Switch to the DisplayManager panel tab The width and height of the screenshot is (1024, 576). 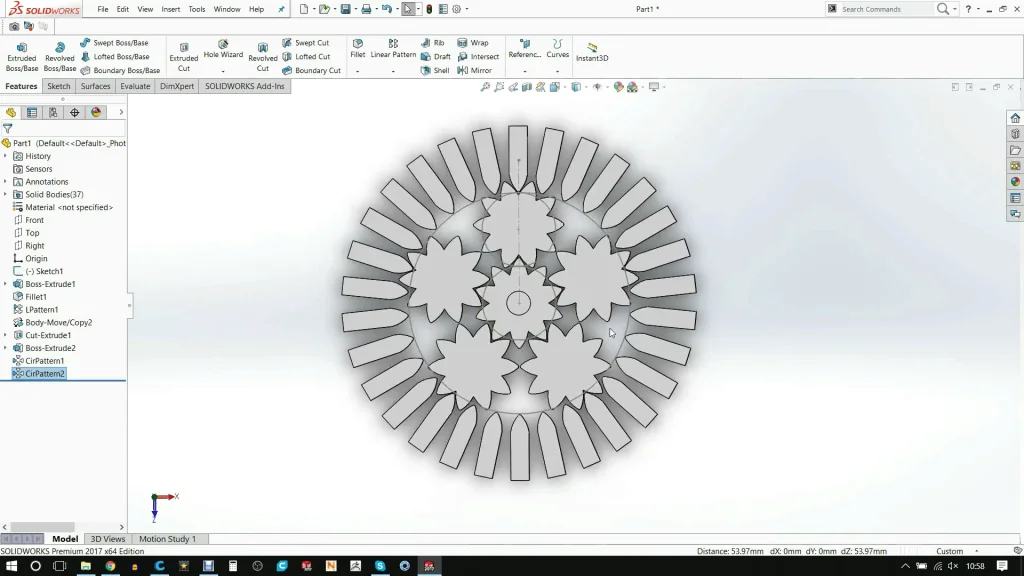95,112
